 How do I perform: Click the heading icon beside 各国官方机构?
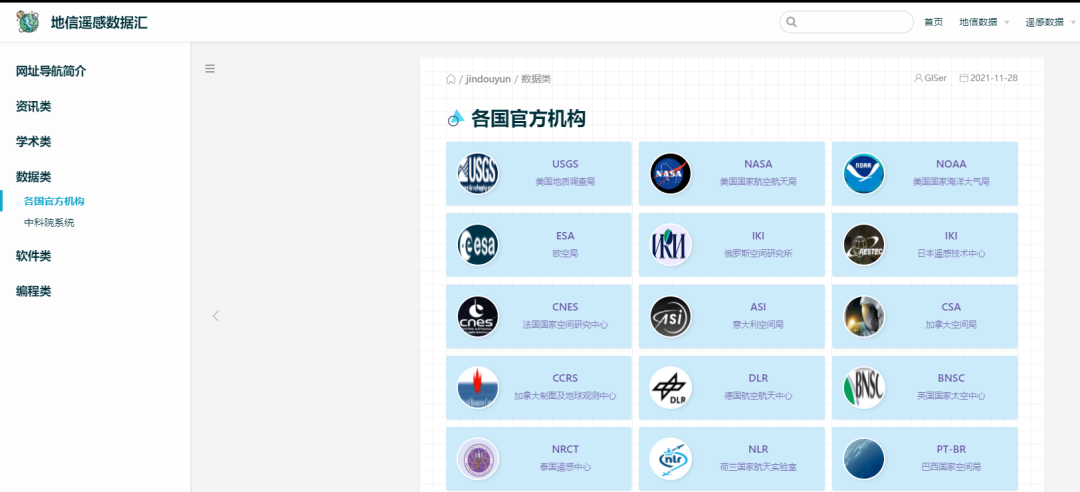pos(455,118)
